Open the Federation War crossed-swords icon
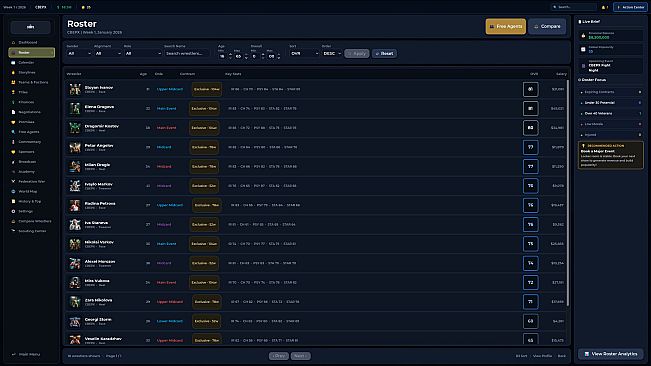The image size is (651, 366). pyautogui.click(x=13, y=182)
